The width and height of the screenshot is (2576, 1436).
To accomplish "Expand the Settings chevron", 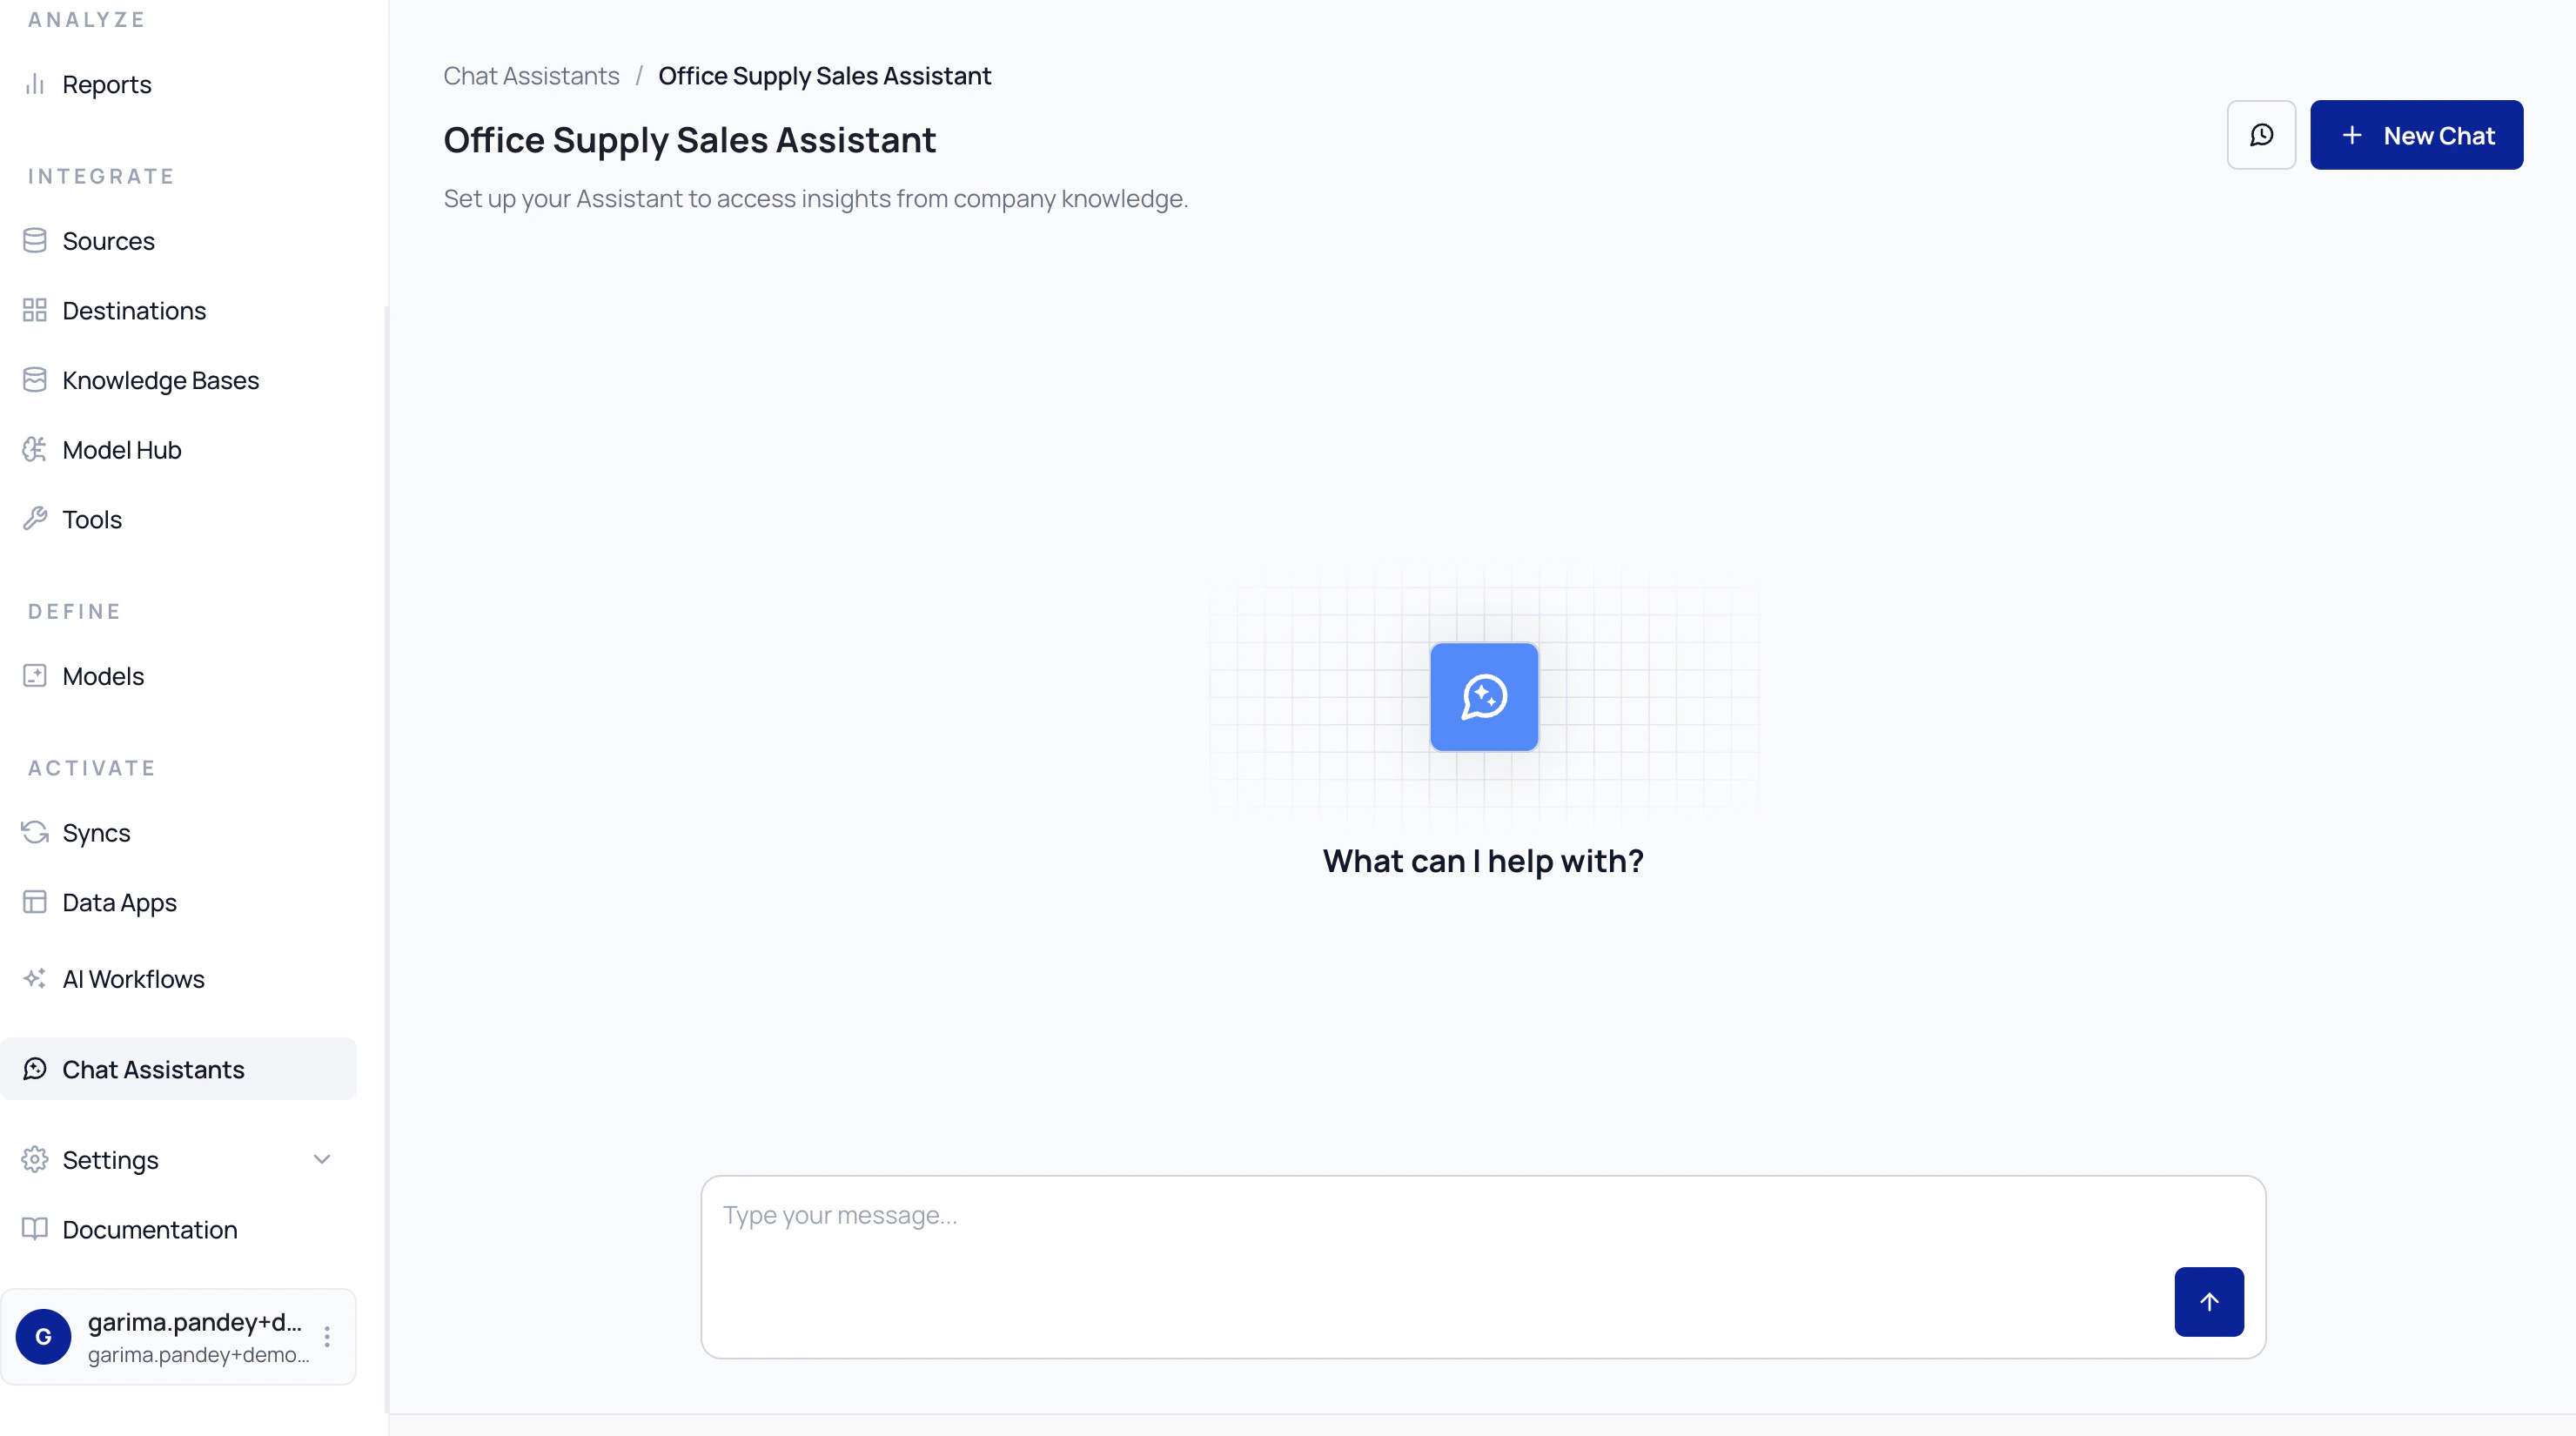I will 321,1159.
